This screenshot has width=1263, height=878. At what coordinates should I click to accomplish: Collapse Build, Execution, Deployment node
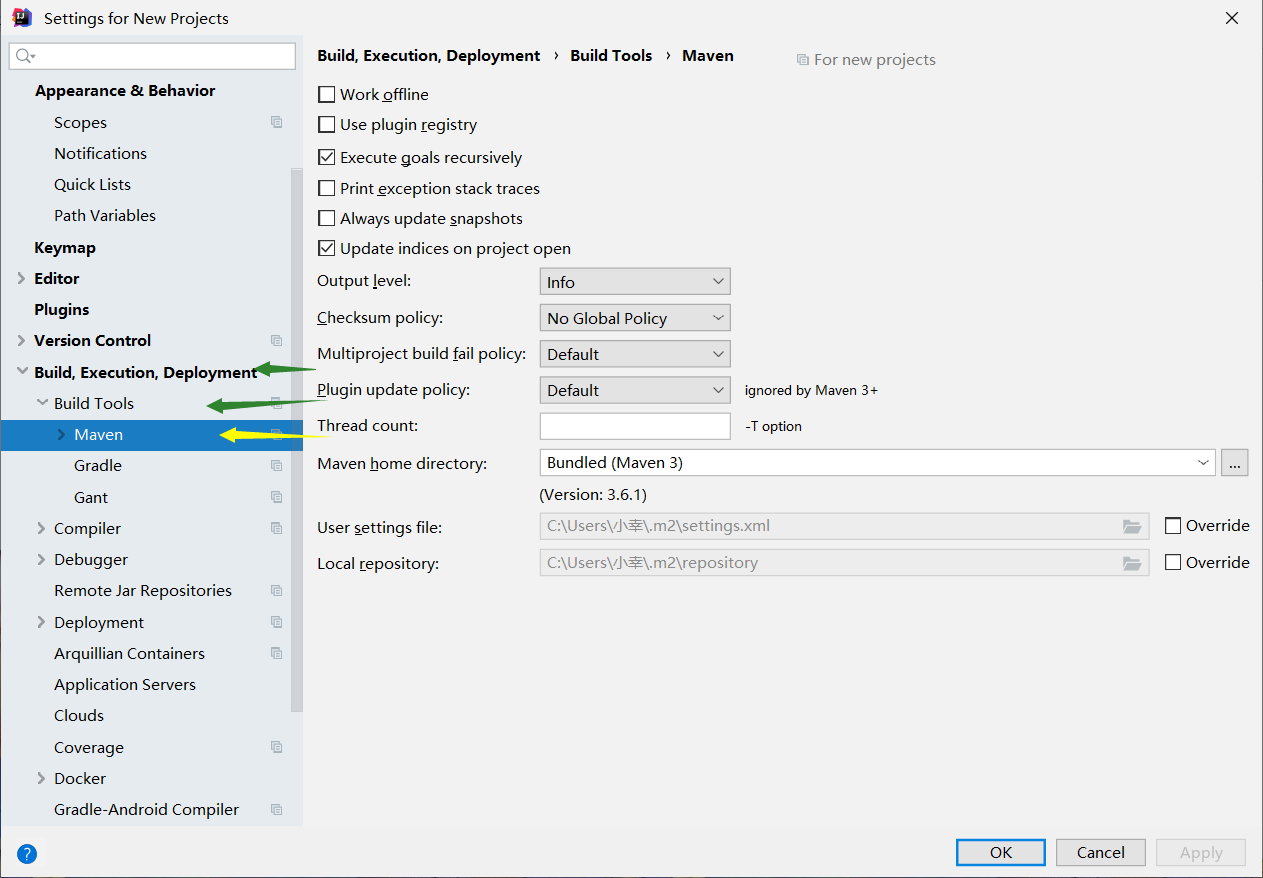(x=22, y=372)
